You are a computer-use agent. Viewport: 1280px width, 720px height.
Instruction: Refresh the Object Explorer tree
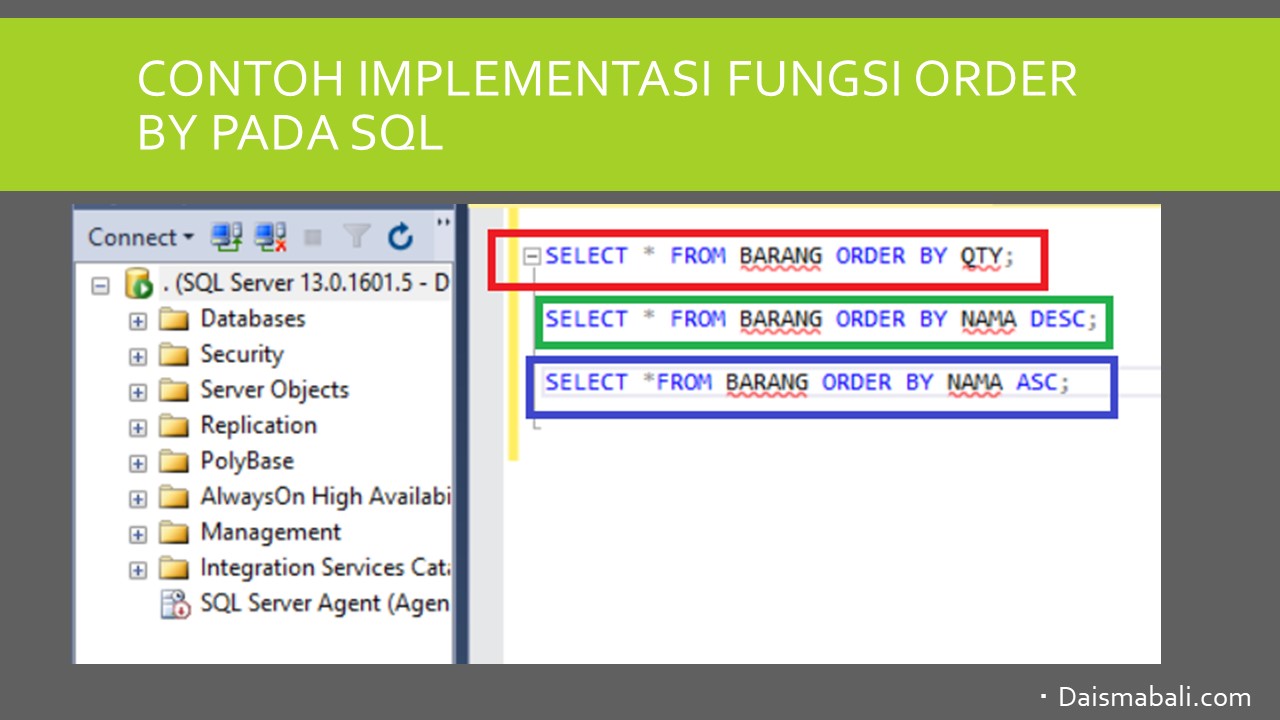point(400,237)
